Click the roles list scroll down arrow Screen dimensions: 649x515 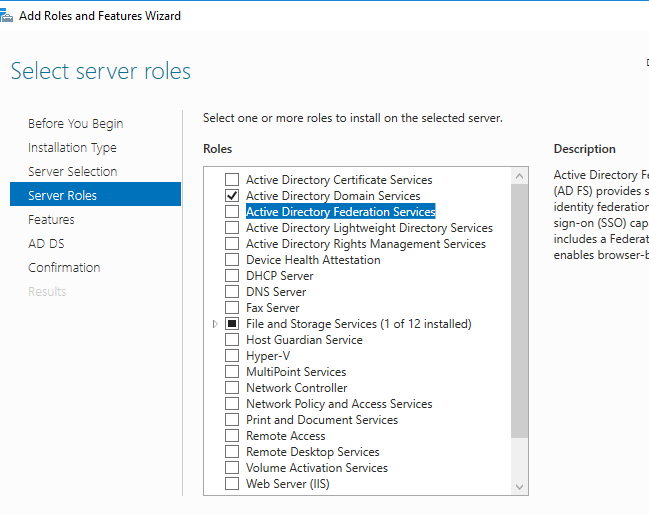coord(519,487)
